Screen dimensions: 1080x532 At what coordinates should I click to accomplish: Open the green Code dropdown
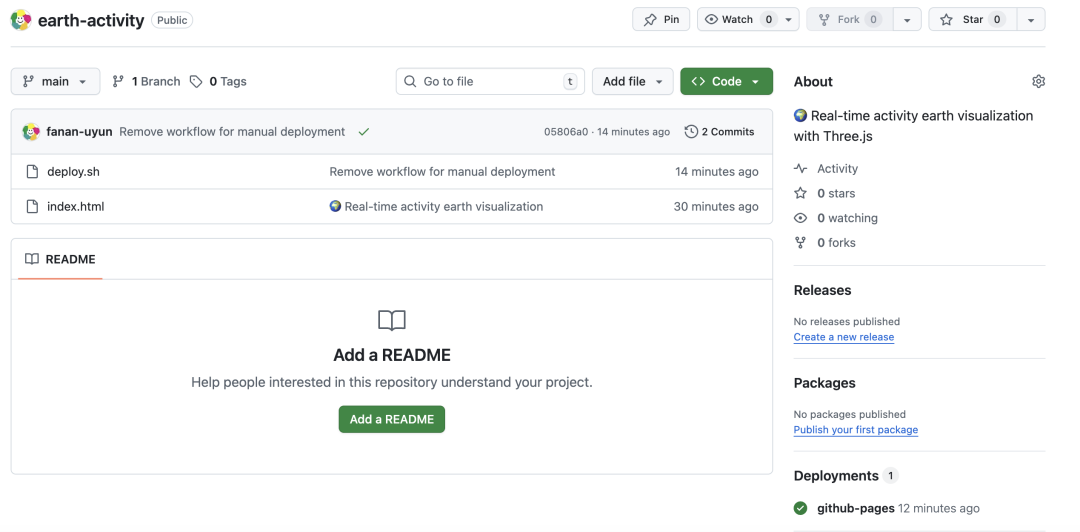point(726,81)
